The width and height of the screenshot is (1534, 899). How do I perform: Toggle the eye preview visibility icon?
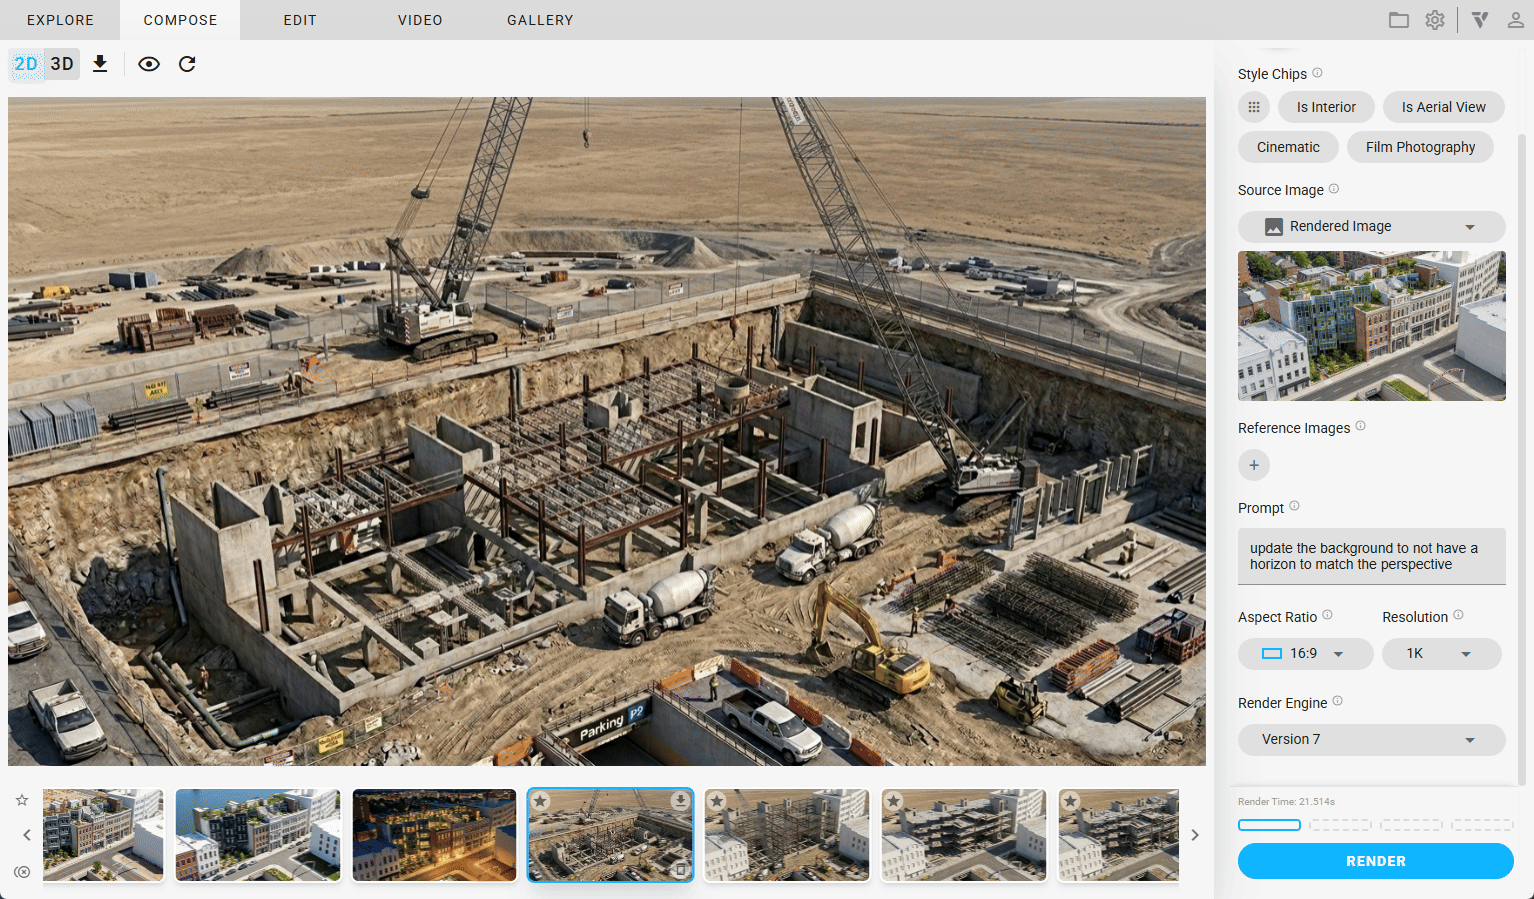(x=149, y=64)
